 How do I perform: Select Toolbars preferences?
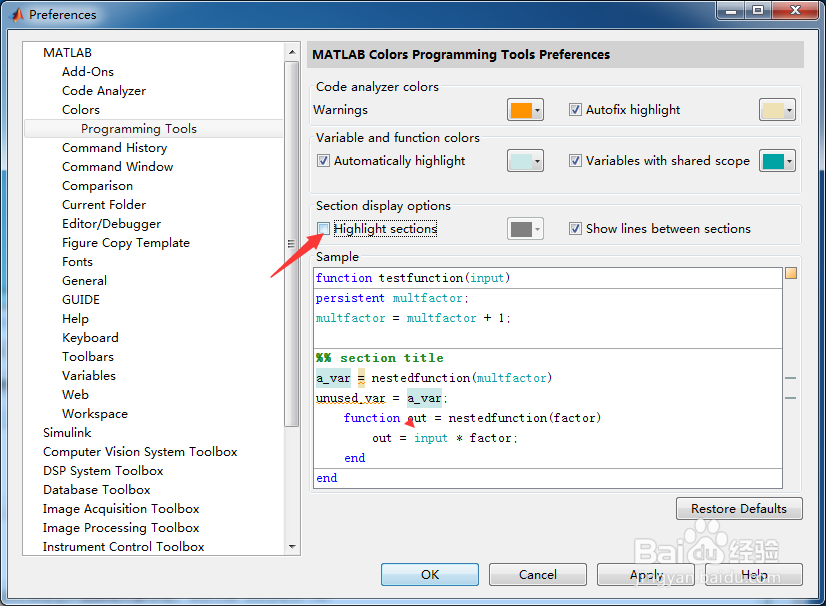87,356
